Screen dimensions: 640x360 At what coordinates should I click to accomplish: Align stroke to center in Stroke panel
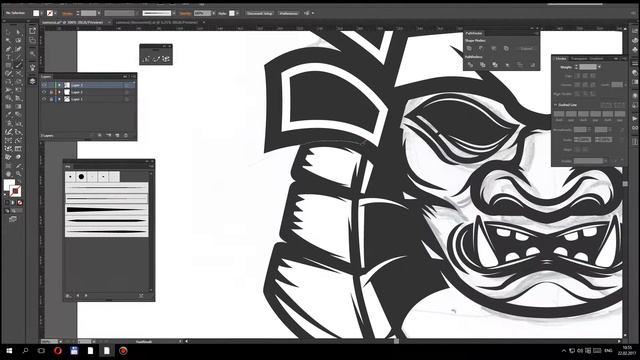tap(577, 93)
